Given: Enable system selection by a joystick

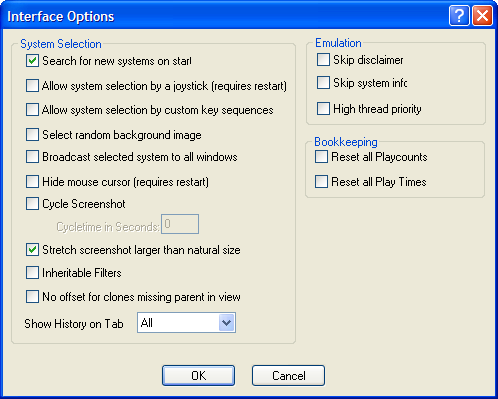Looking at the screenshot, I should [32, 86].
